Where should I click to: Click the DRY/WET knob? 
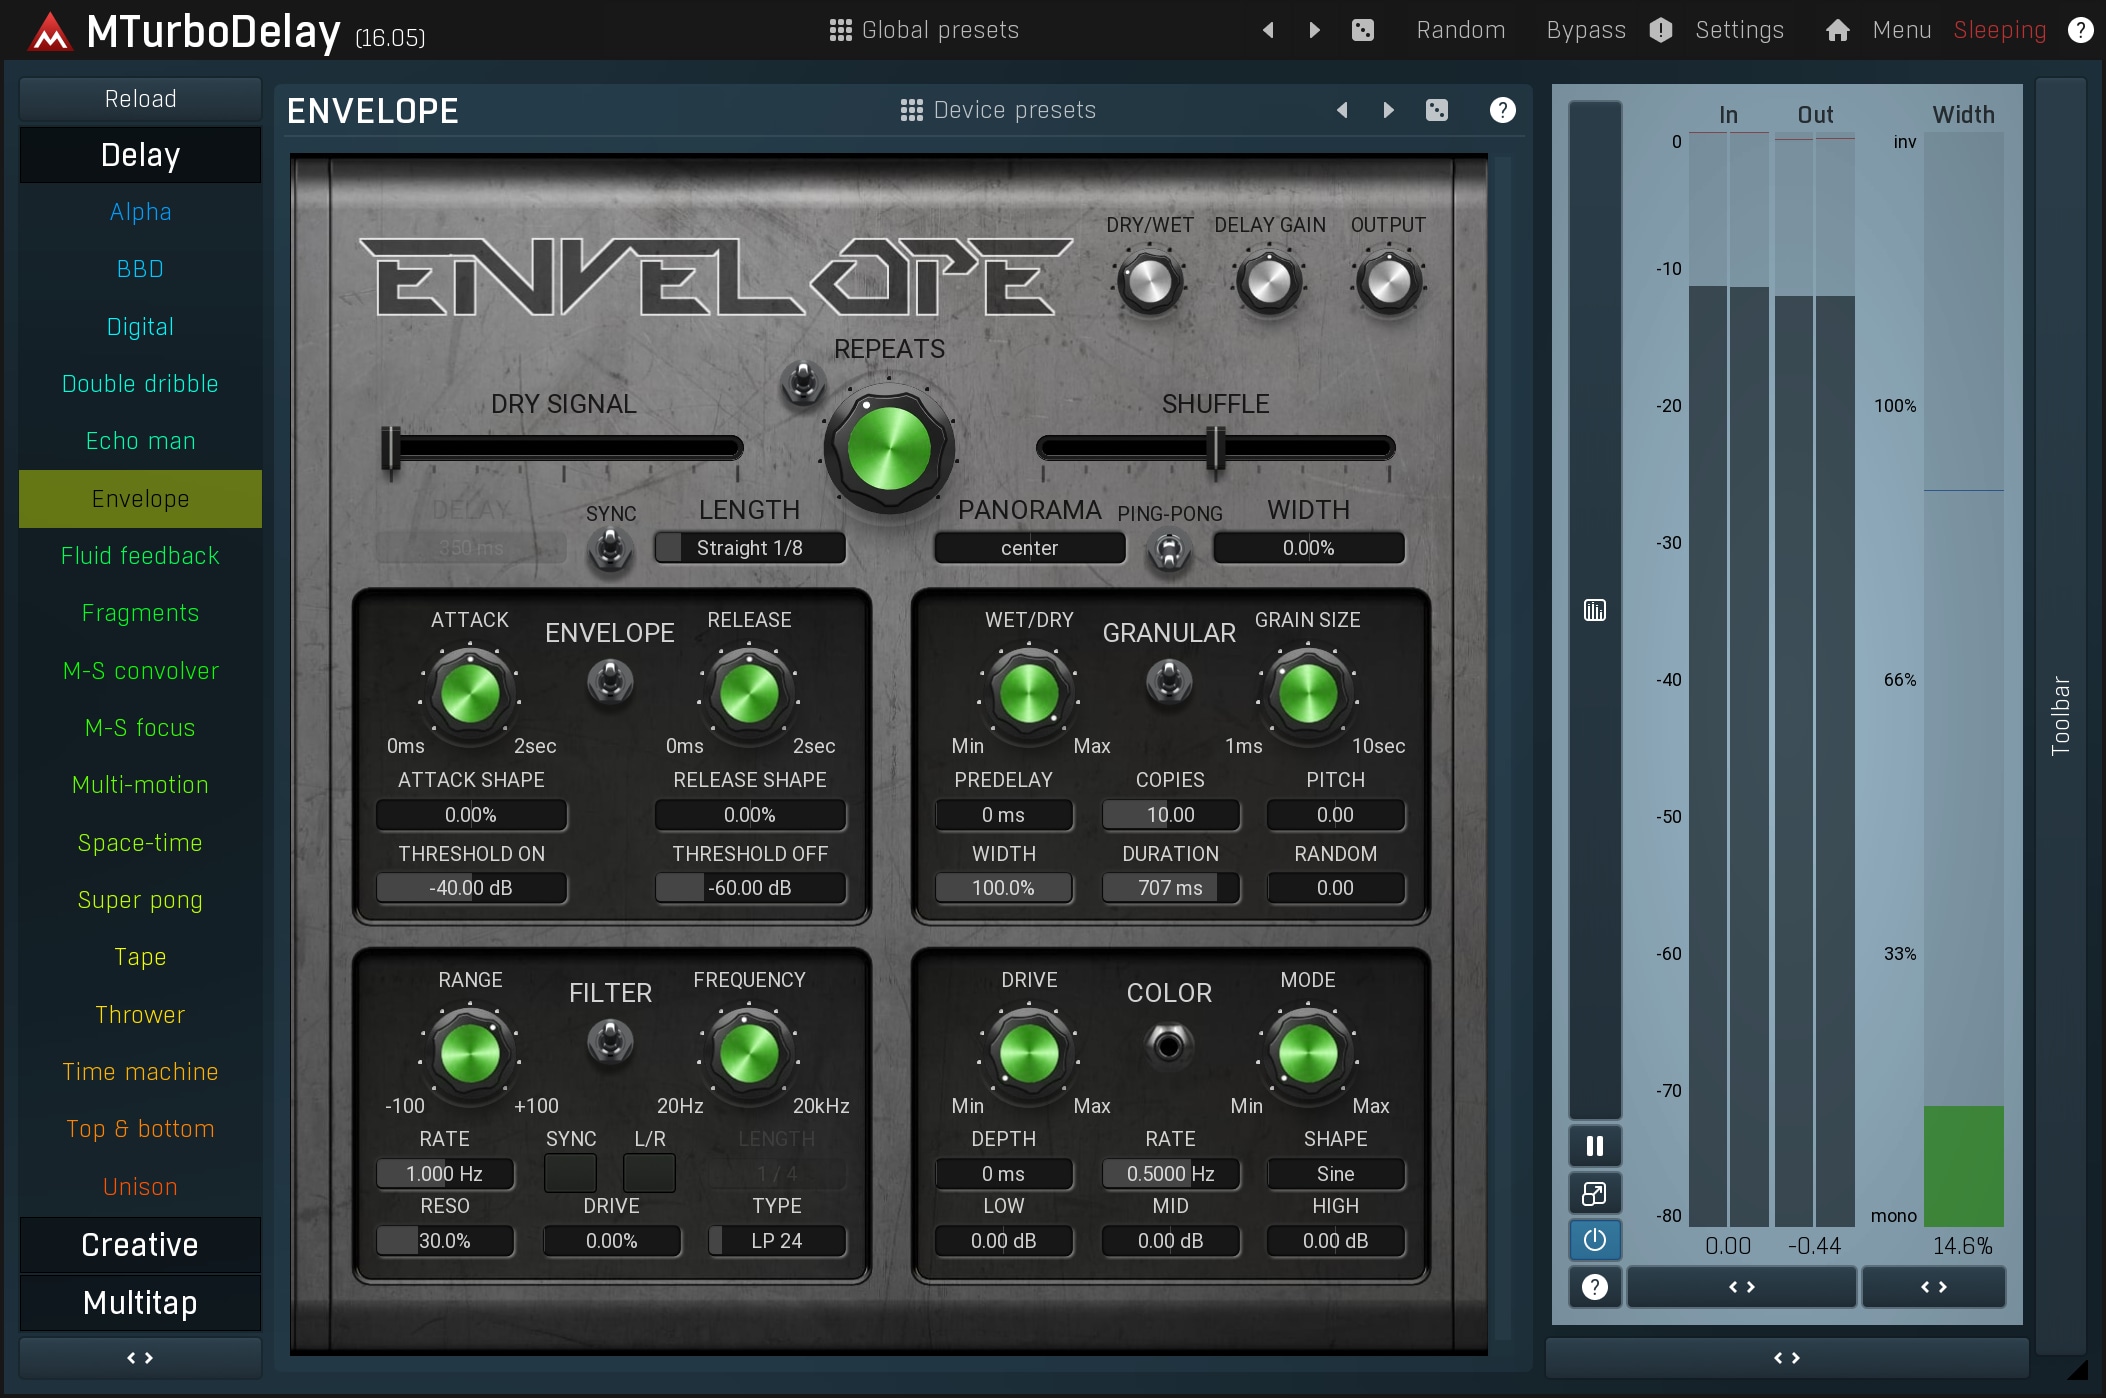1149,284
